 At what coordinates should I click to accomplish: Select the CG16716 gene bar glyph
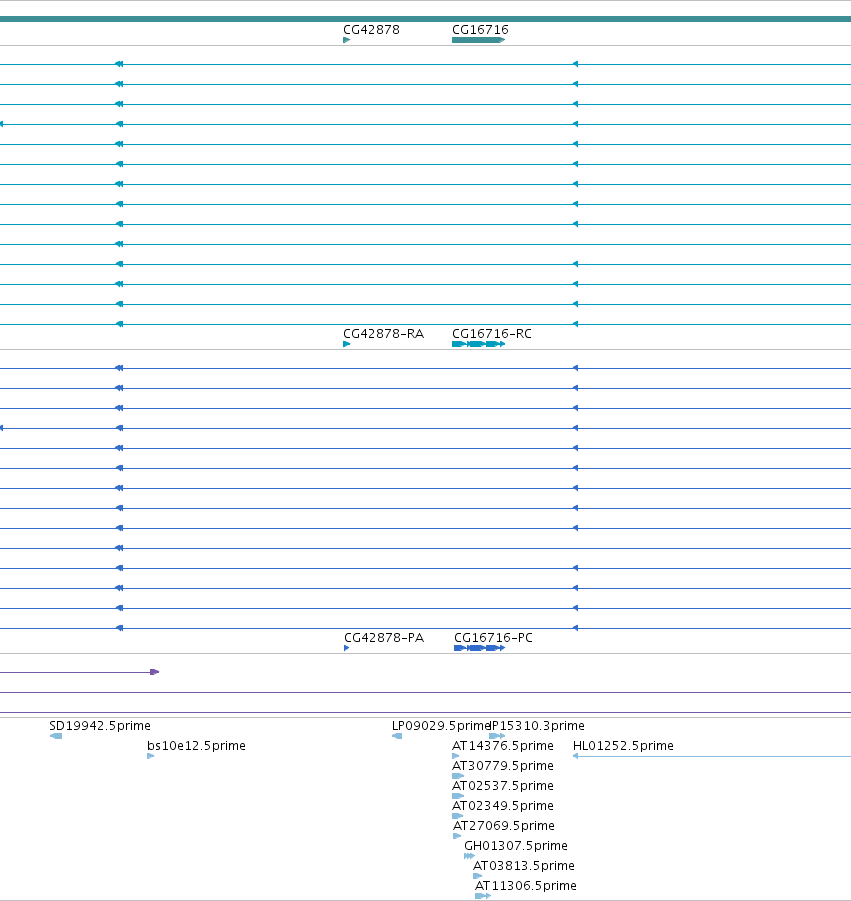(479, 40)
